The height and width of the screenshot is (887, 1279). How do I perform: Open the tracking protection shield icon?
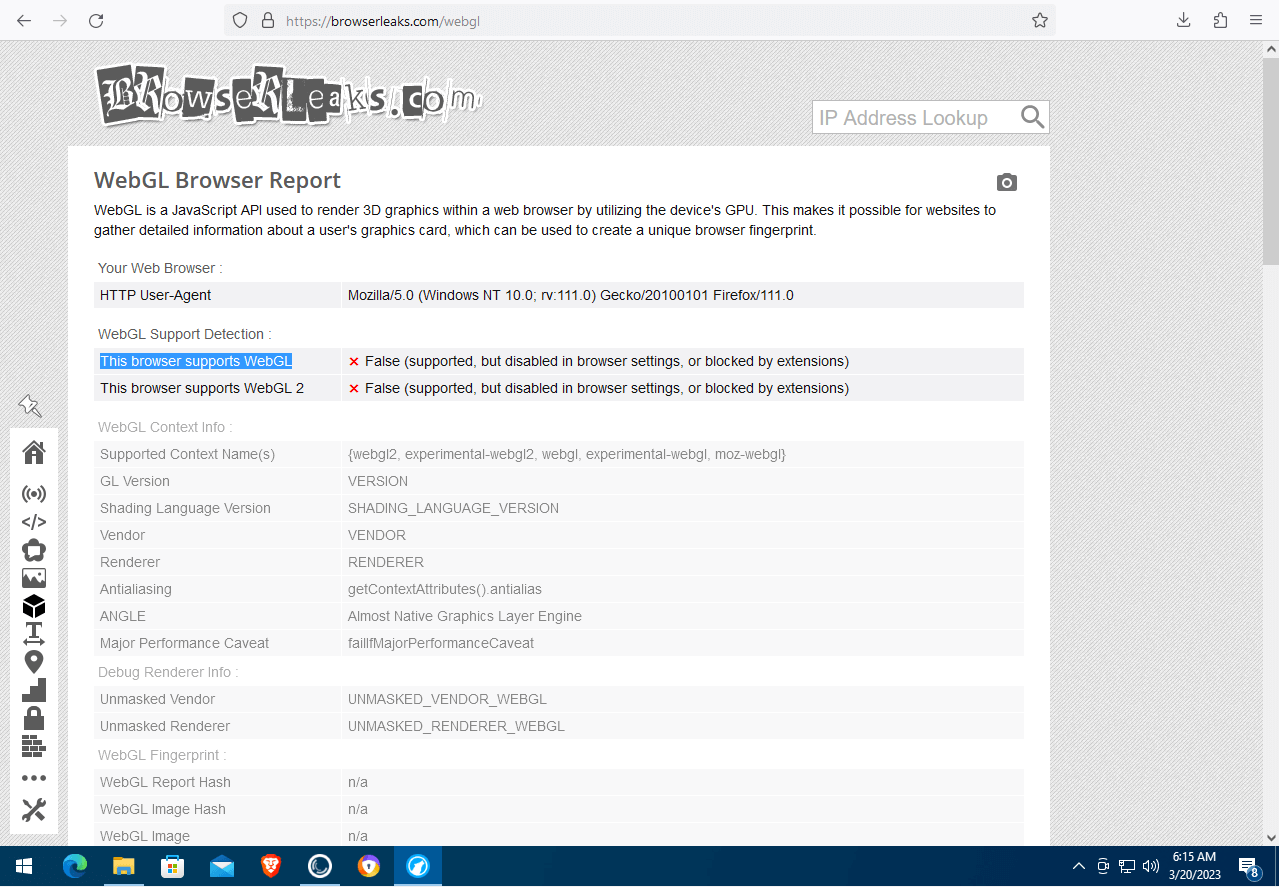[x=239, y=20]
